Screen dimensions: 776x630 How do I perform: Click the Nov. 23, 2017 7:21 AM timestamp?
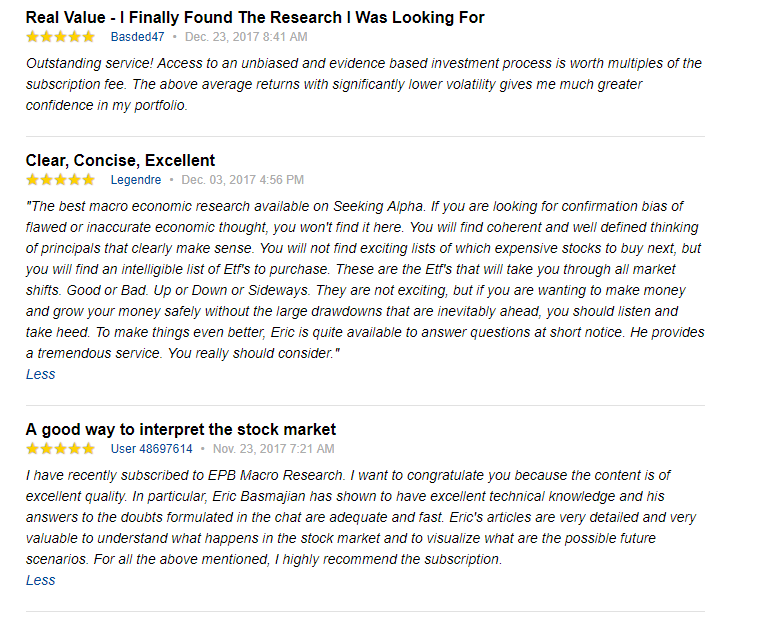click(x=273, y=449)
